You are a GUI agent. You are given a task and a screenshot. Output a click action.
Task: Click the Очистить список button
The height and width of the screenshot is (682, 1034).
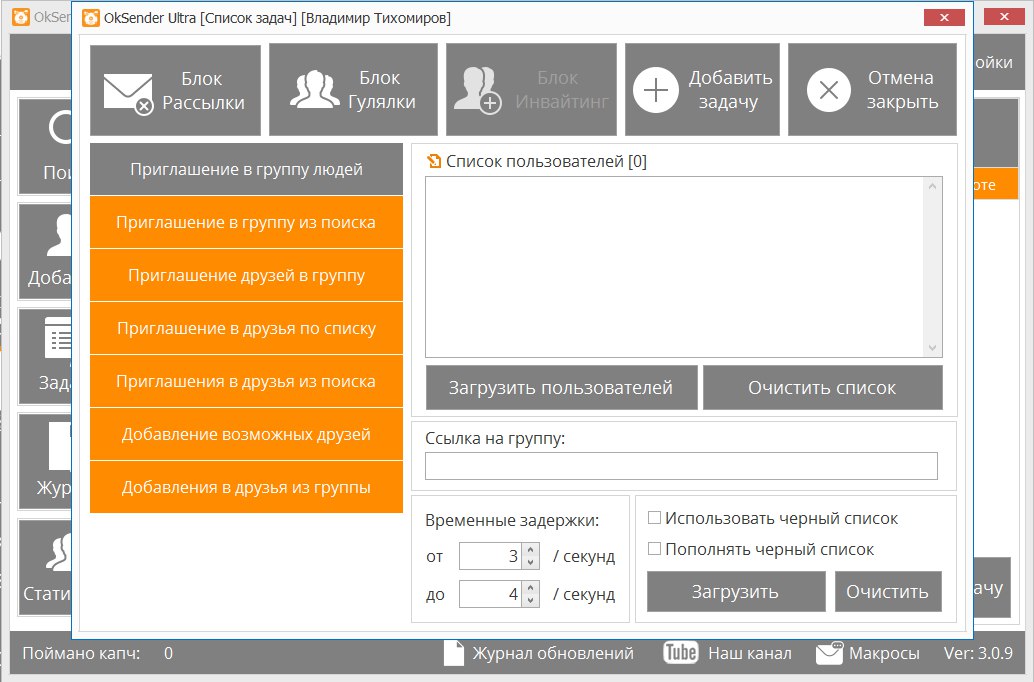tap(822, 387)
